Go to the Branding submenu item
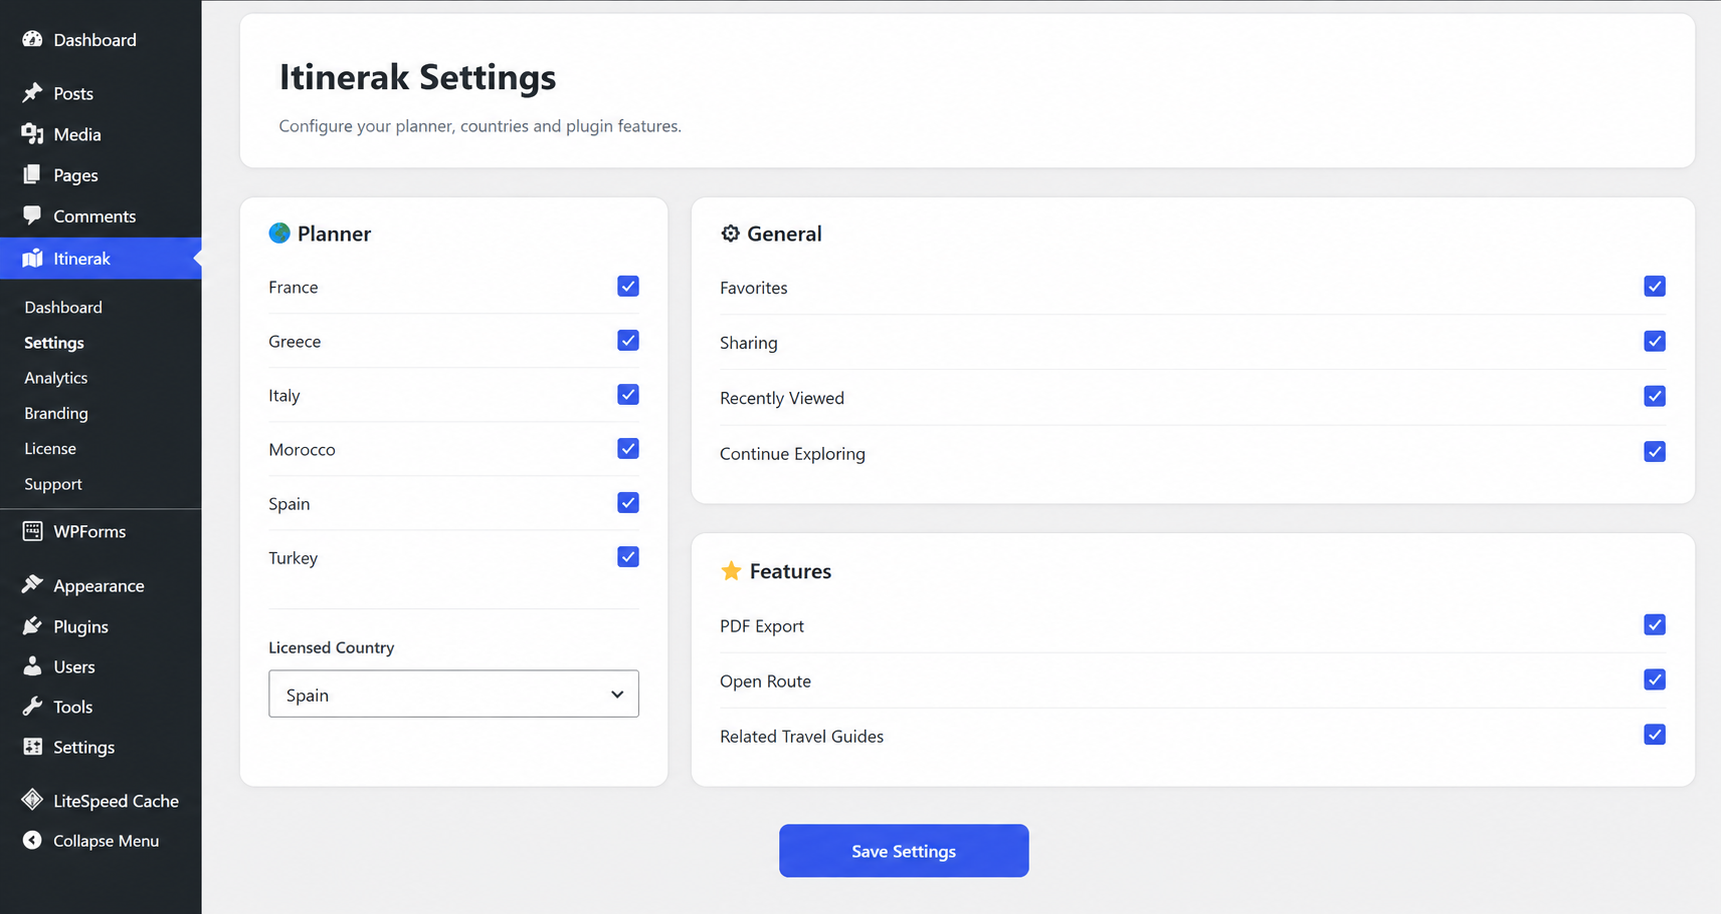1721x914 pixels. click(x=56, y=413)
